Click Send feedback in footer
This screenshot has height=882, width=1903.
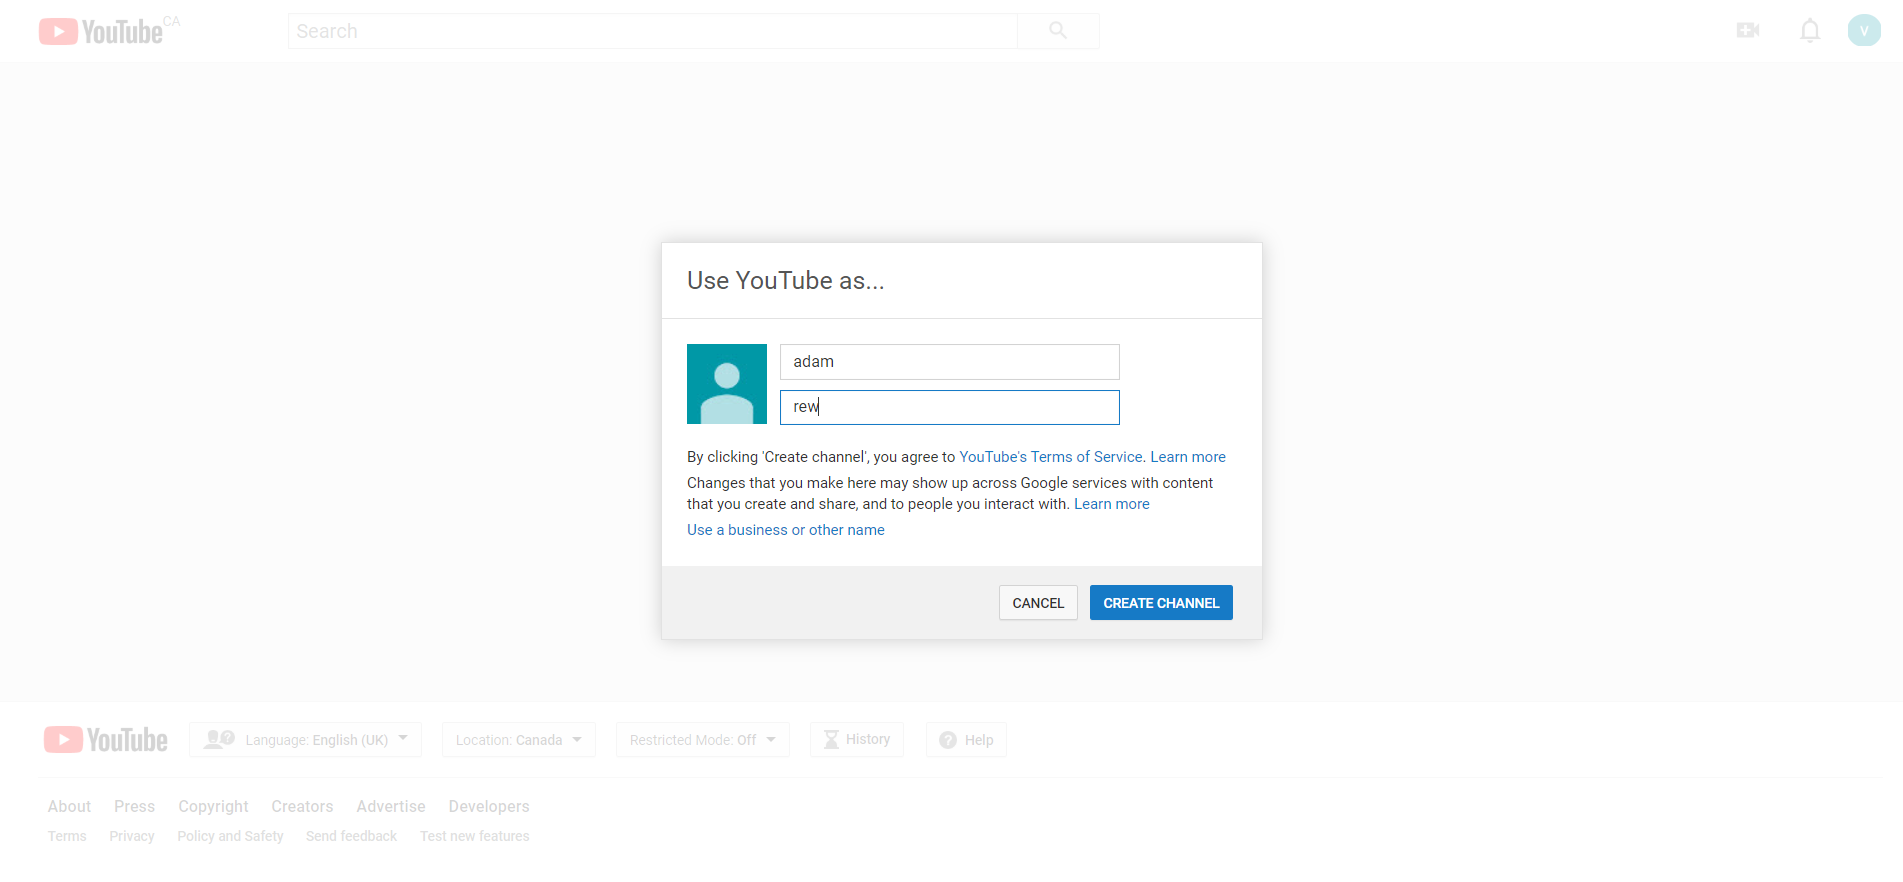point(351,836)
